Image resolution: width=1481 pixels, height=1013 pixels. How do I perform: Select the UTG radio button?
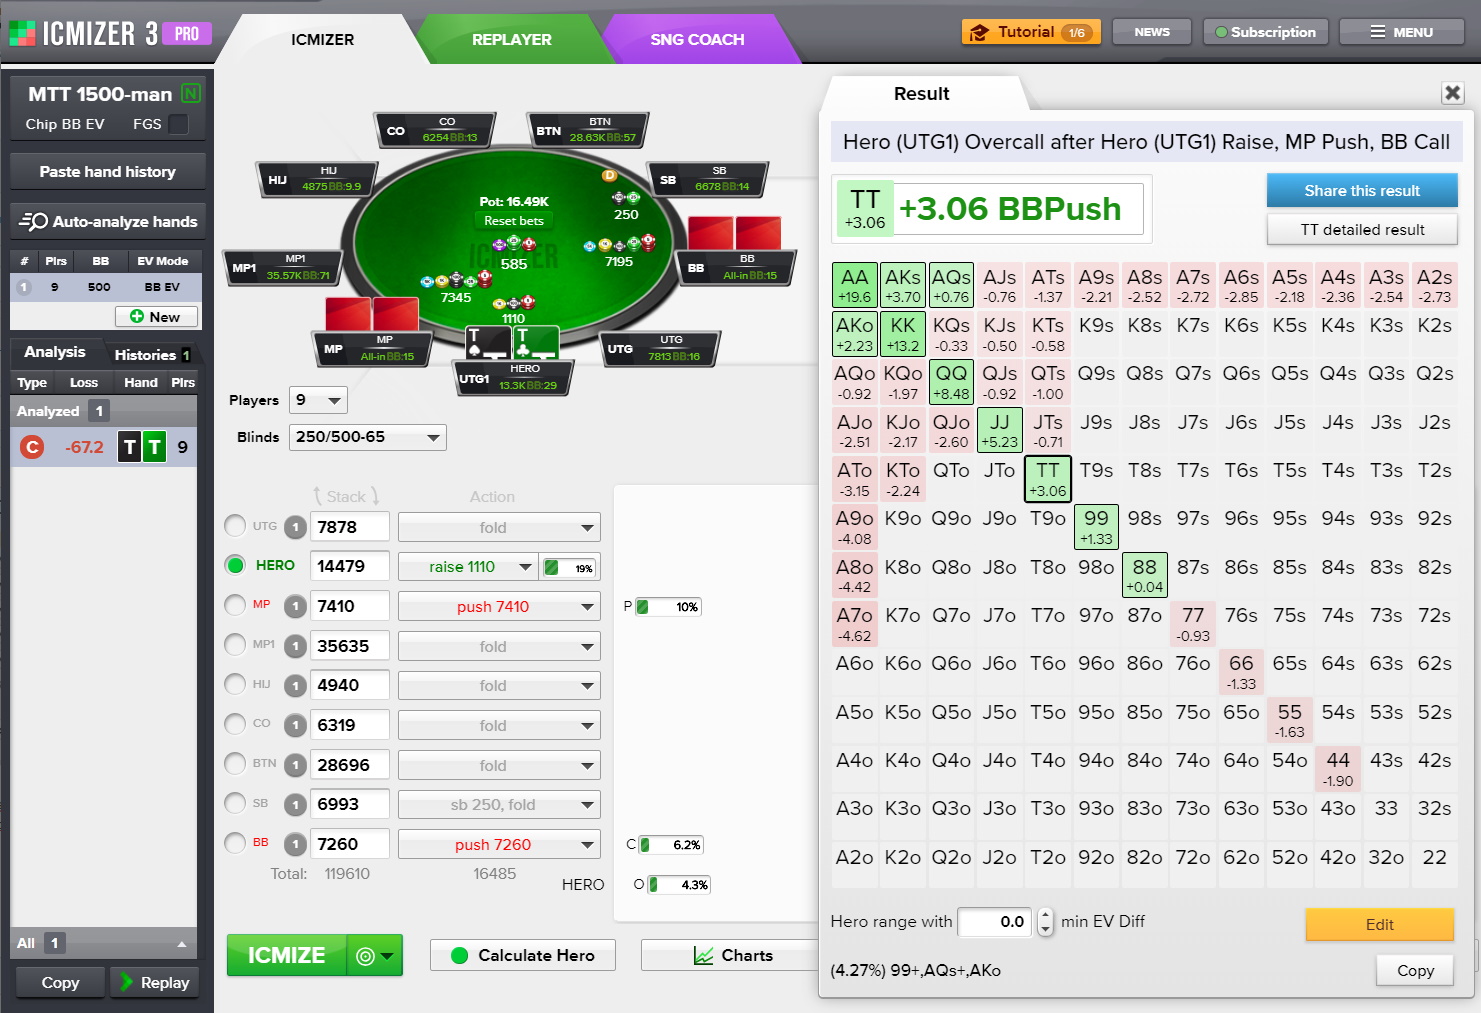235,526
